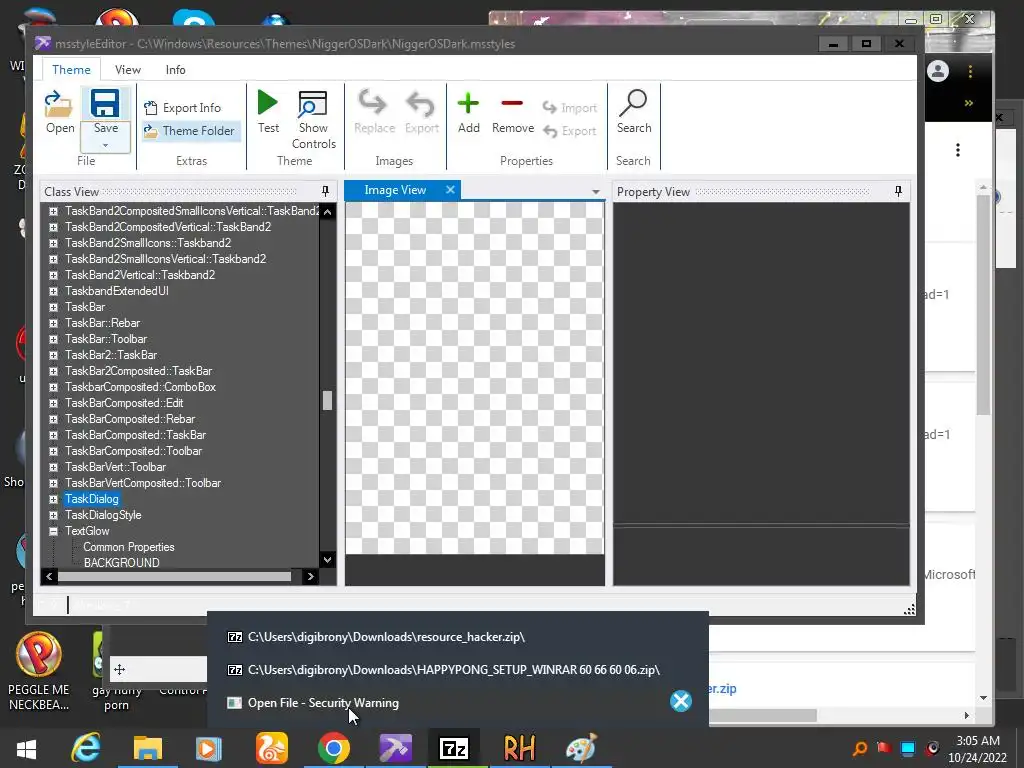Click Export in the Properties group
1024x768 pixels.
tap(570, 131)
